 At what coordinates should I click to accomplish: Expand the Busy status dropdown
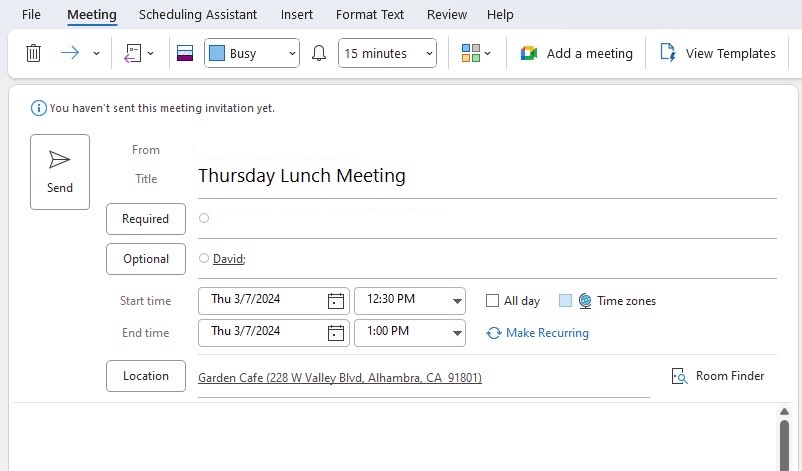click(x=252, y=53)
